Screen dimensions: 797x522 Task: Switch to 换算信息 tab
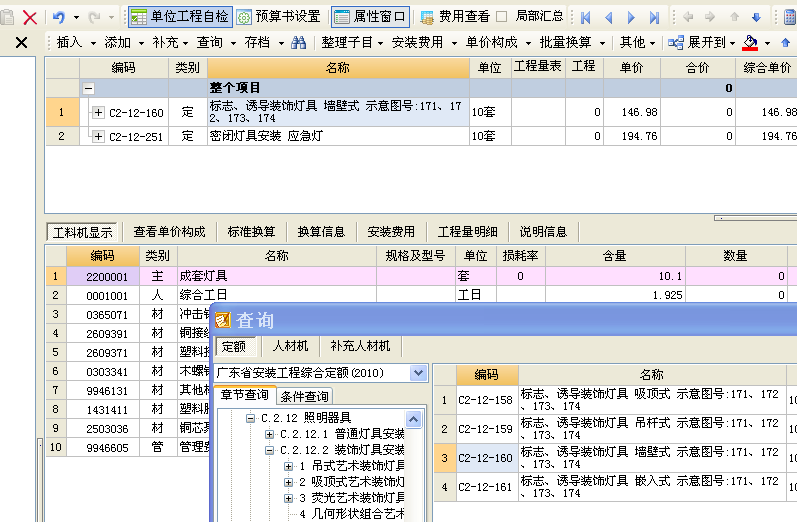pyautogui.click(x=321, y=232)
